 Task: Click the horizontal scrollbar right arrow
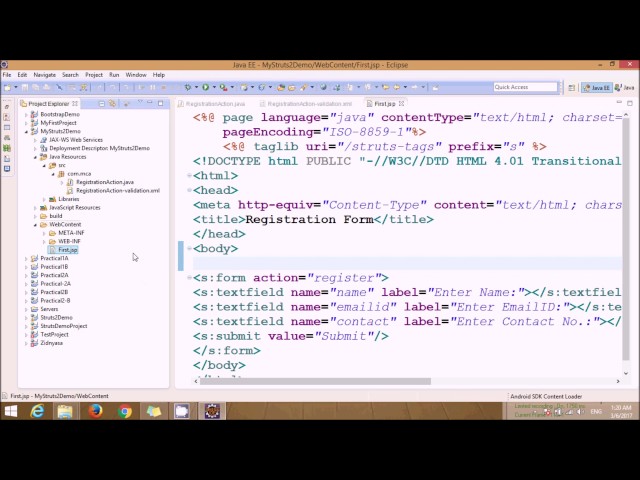point(618,381)
